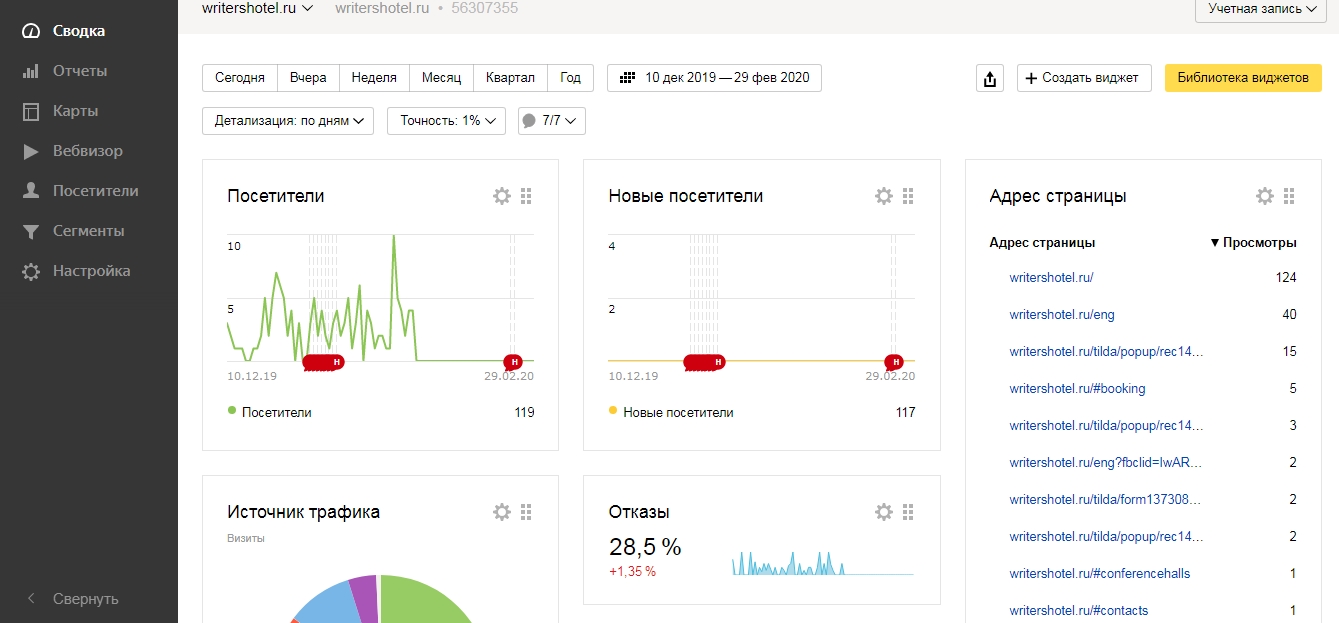
Task: Open settings gear of Адрес страницы widget
Action: pyautogui.click(x=1265, y=196)
